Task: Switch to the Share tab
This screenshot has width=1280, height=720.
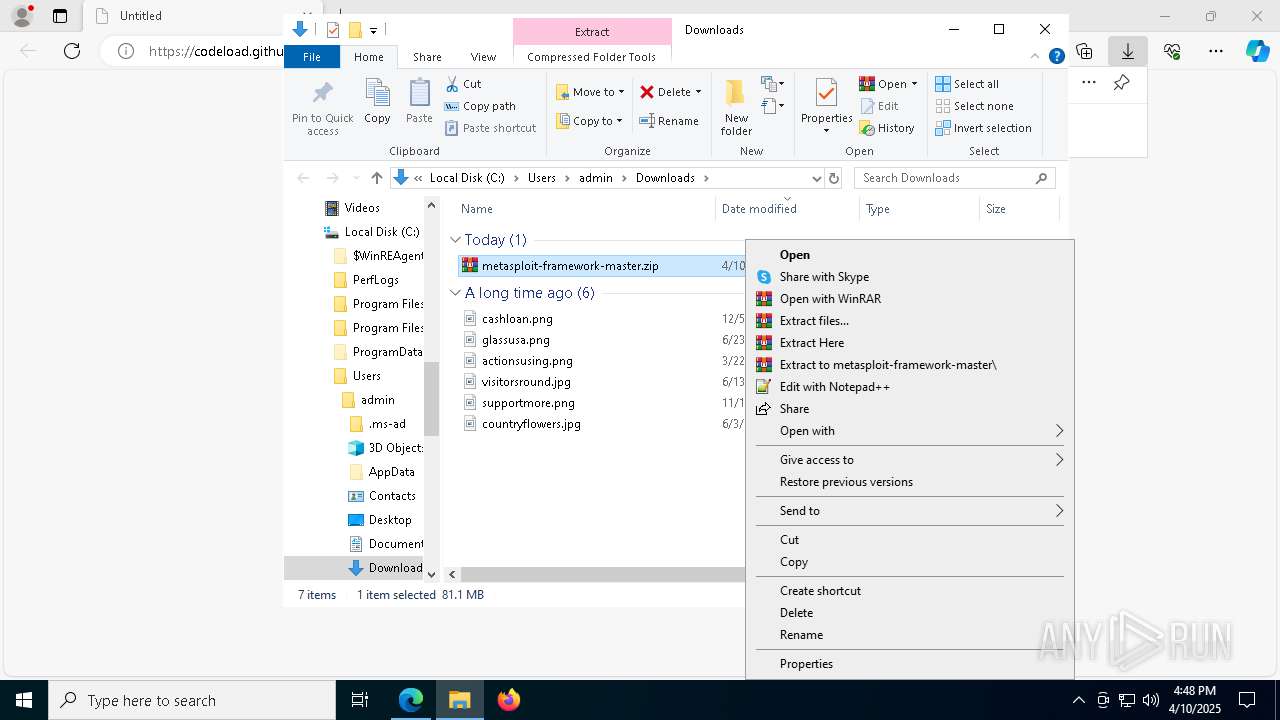Action: coord(427,57)
